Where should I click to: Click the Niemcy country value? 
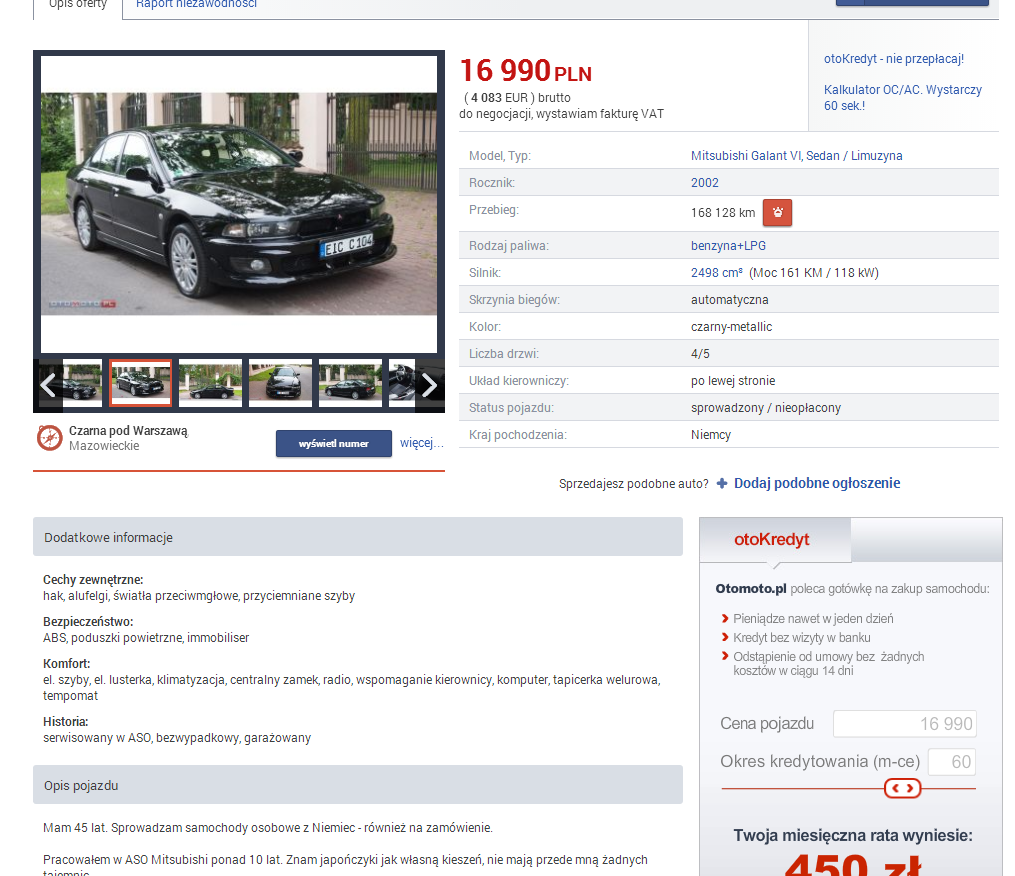(711, 435)
